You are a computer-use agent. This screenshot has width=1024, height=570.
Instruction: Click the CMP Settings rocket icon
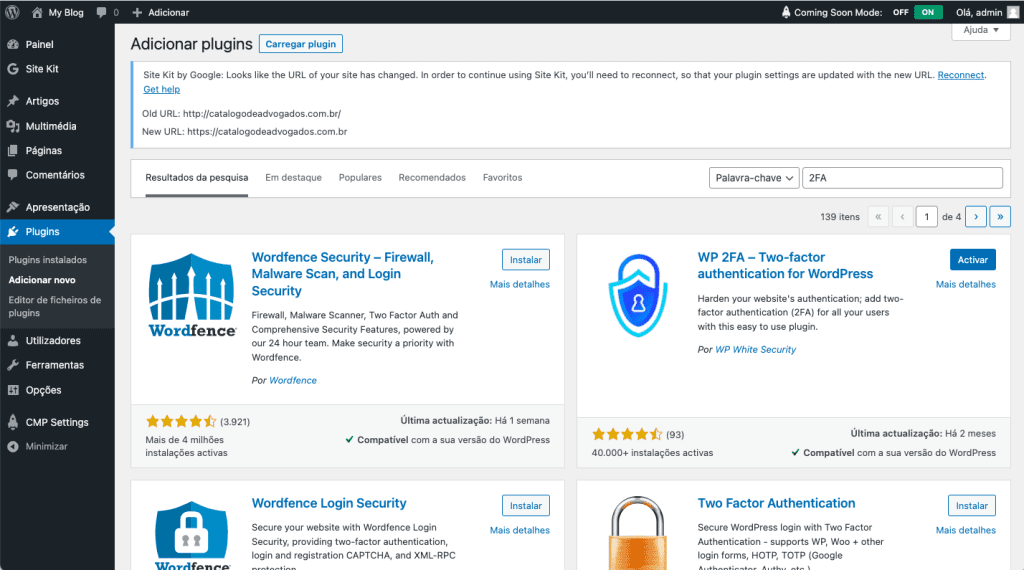[x=13, y=422]
